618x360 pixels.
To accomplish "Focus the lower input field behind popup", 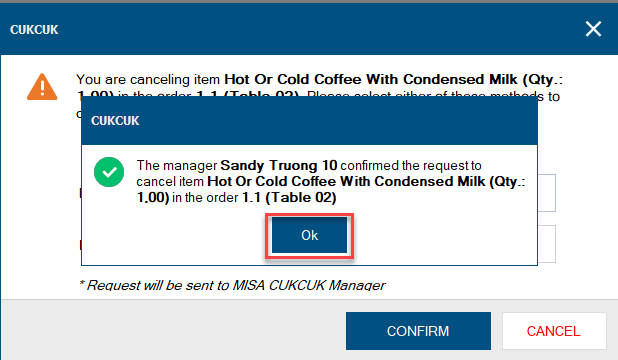I will pyautogui.click(x=547, y=244).
